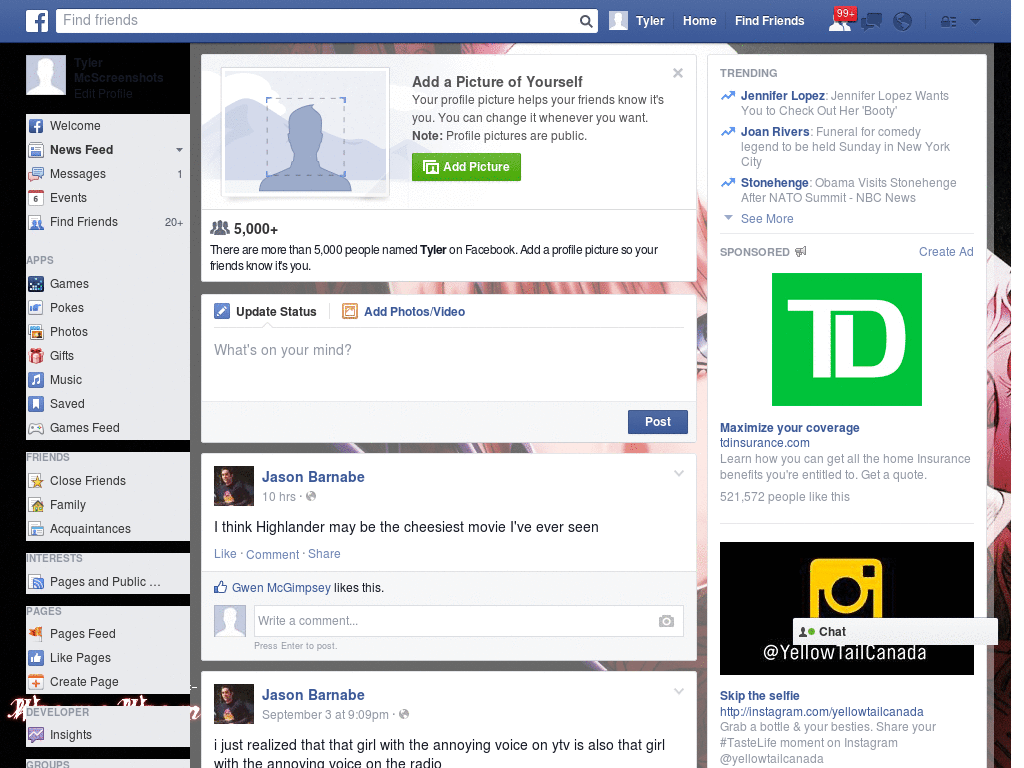This screenshot has height=768, width=1024.
Task: Click the Photos app icon
Action: tap(36, 332)
